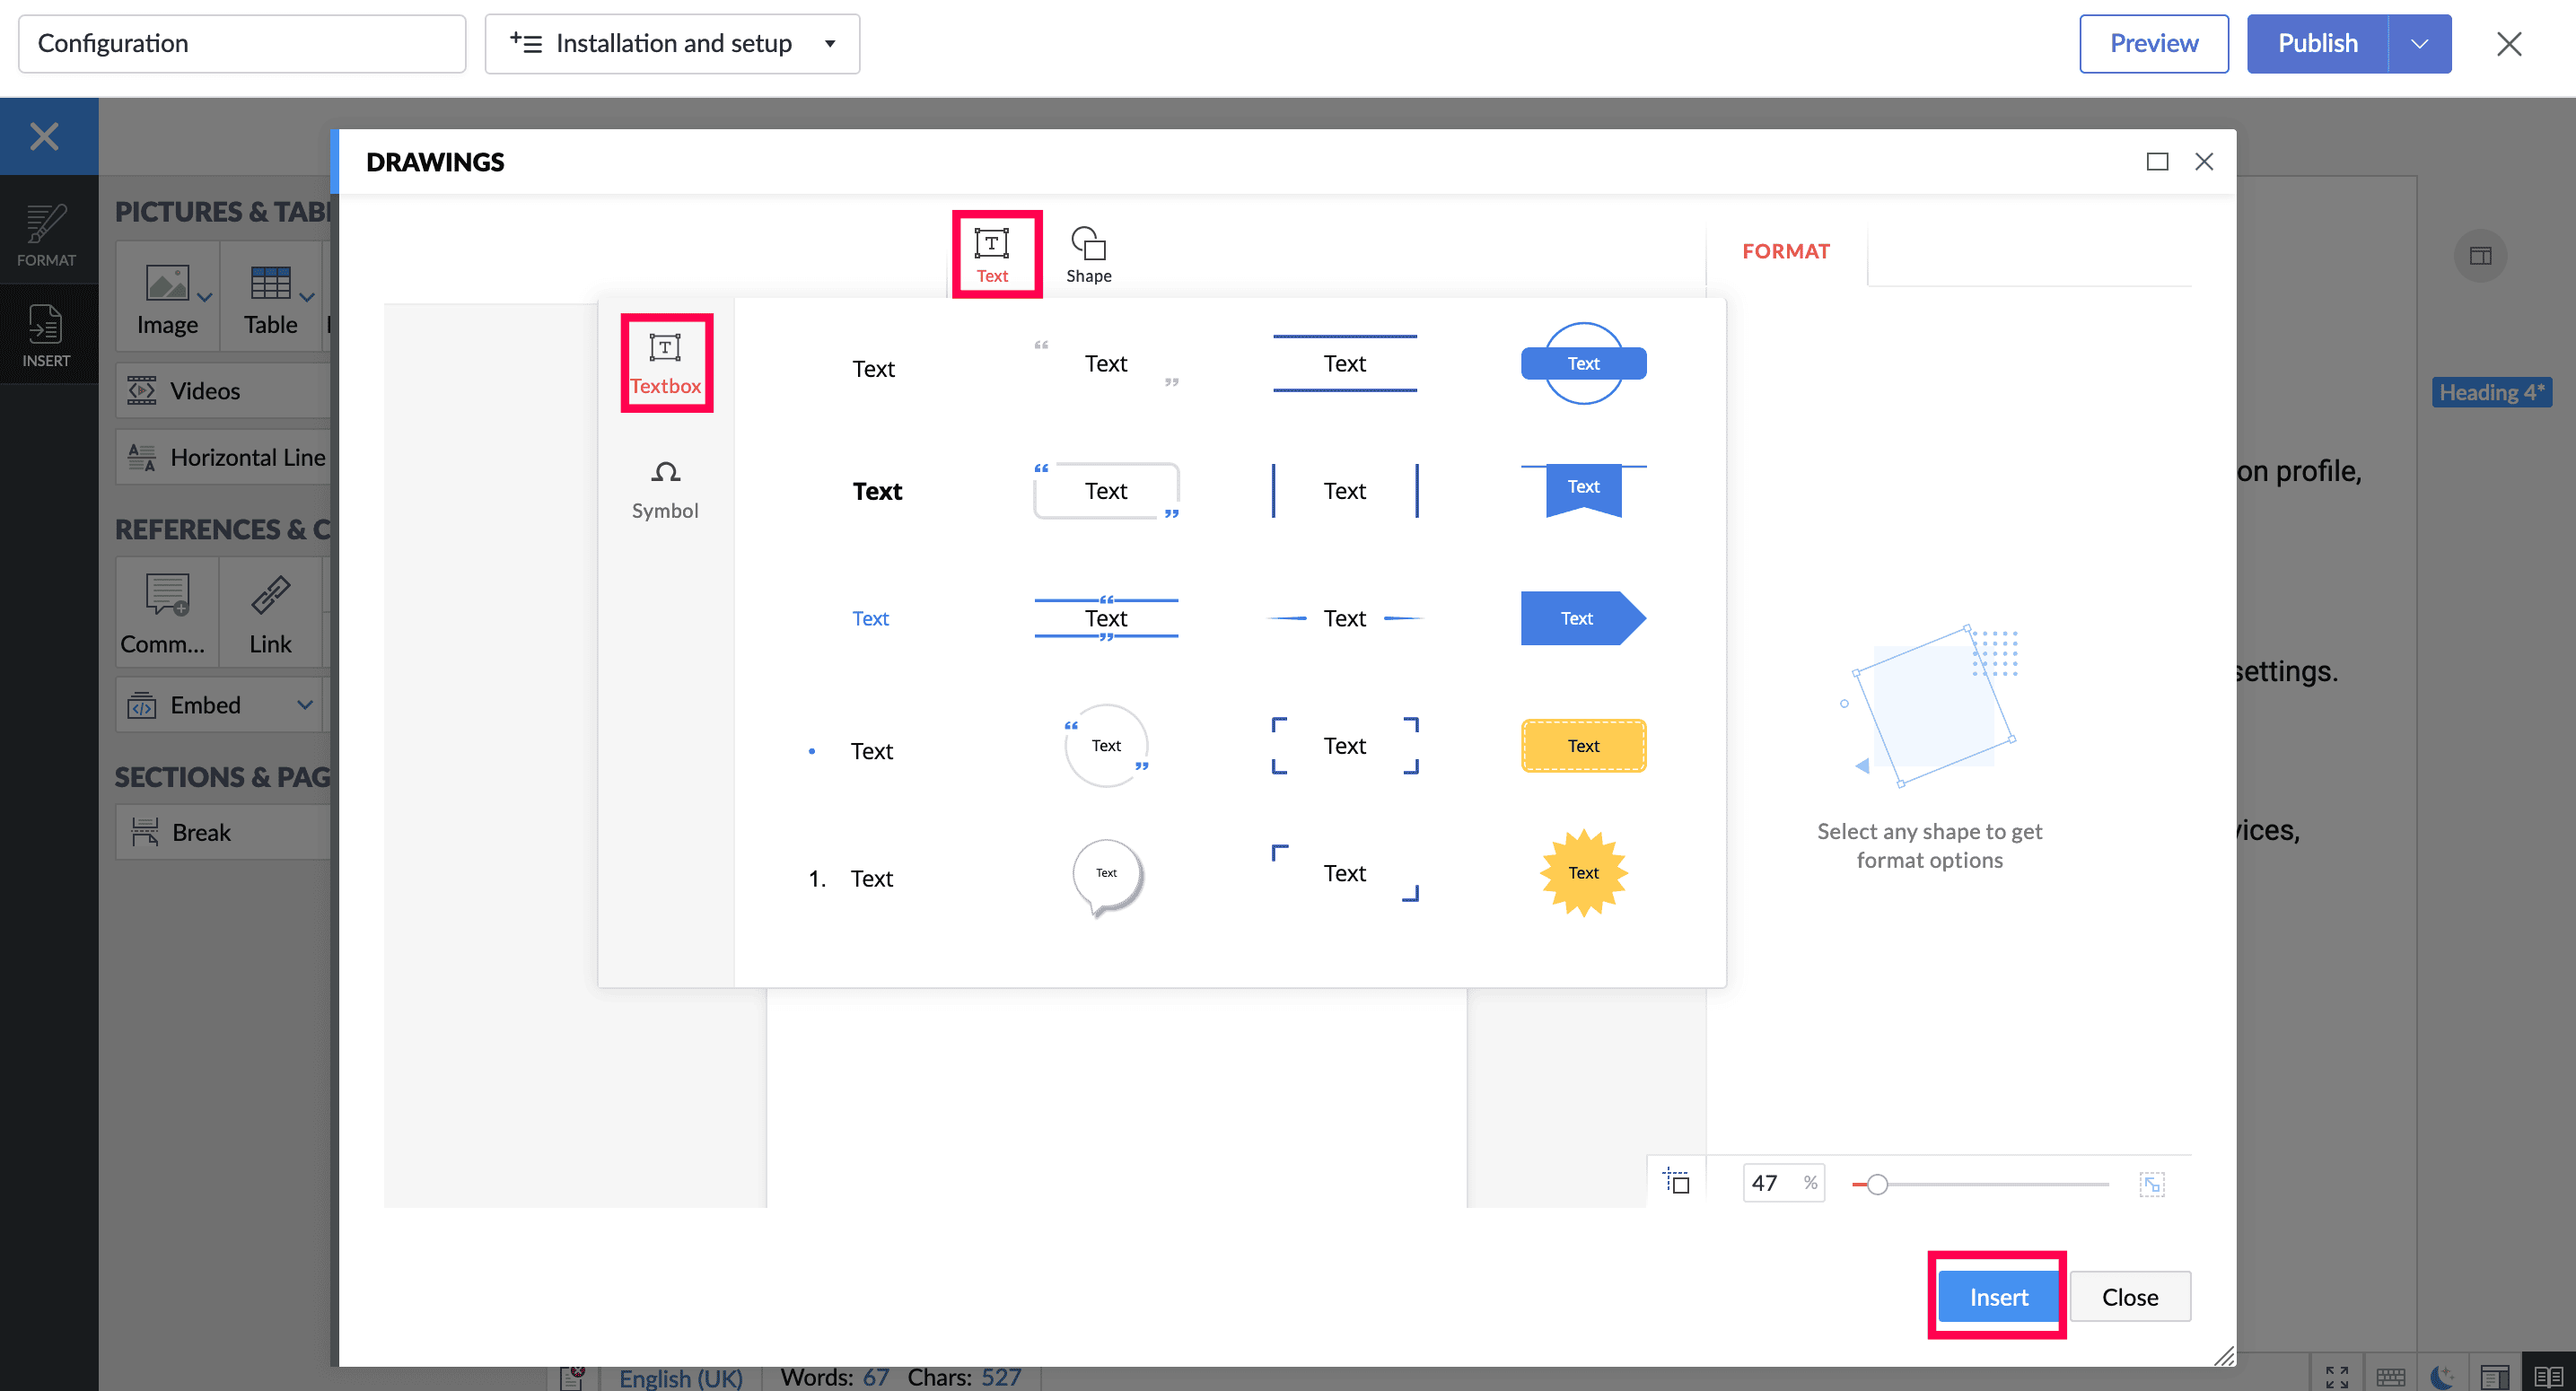Click the zoom slider handle
The width and height of the screenshot is (2576, 1391).
1877,1184
